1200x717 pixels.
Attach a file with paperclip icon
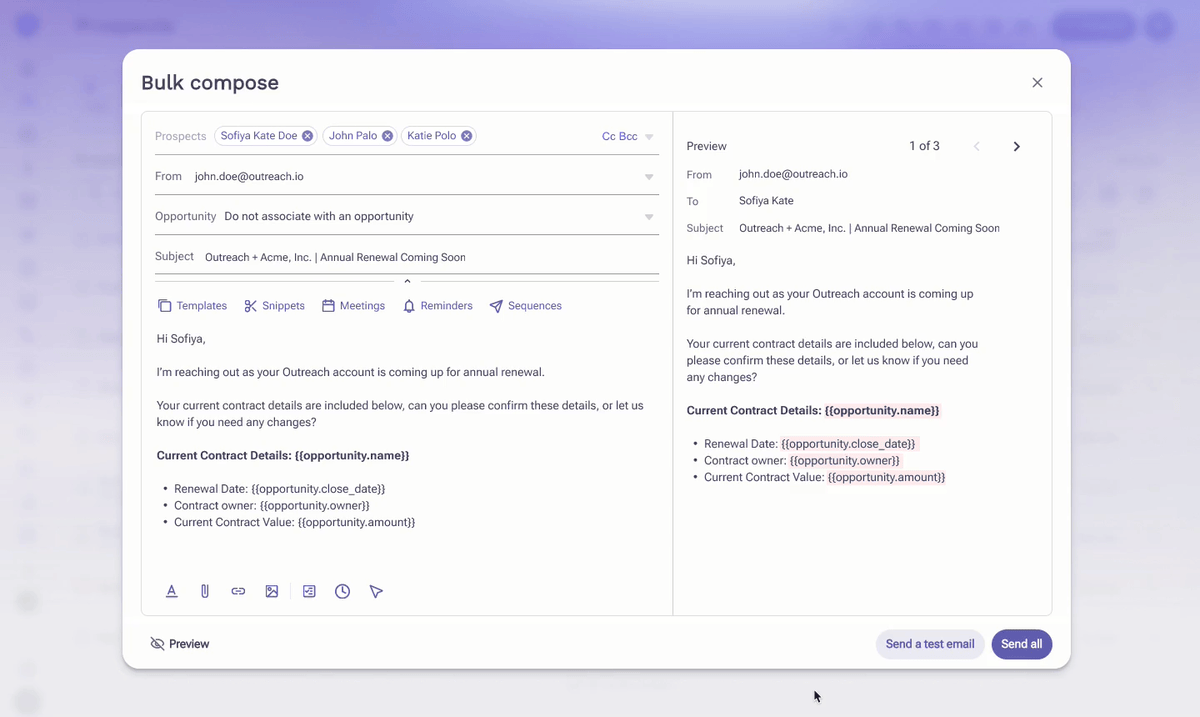(205, 591)
